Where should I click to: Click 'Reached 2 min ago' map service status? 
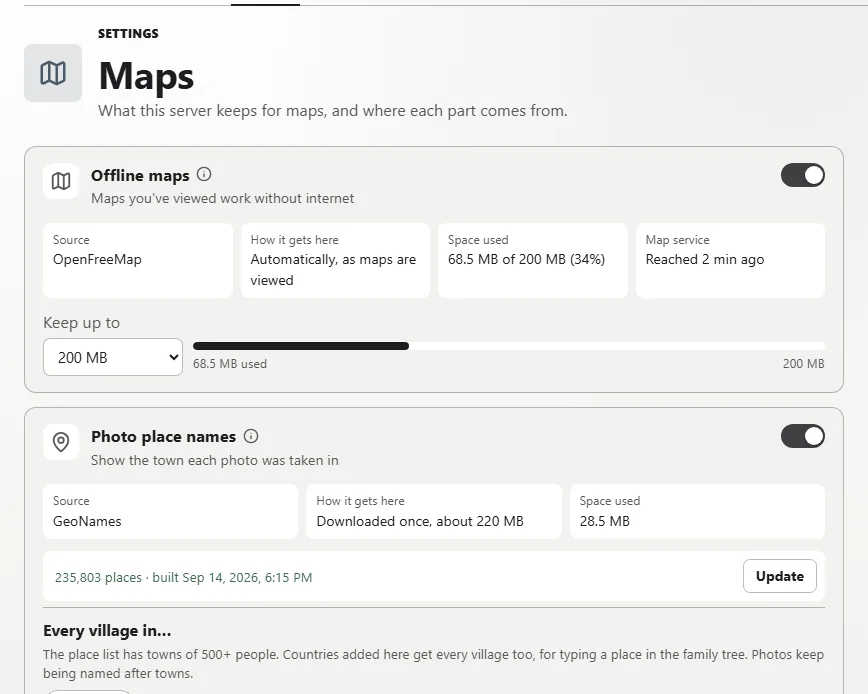click(x=705, y=260)
